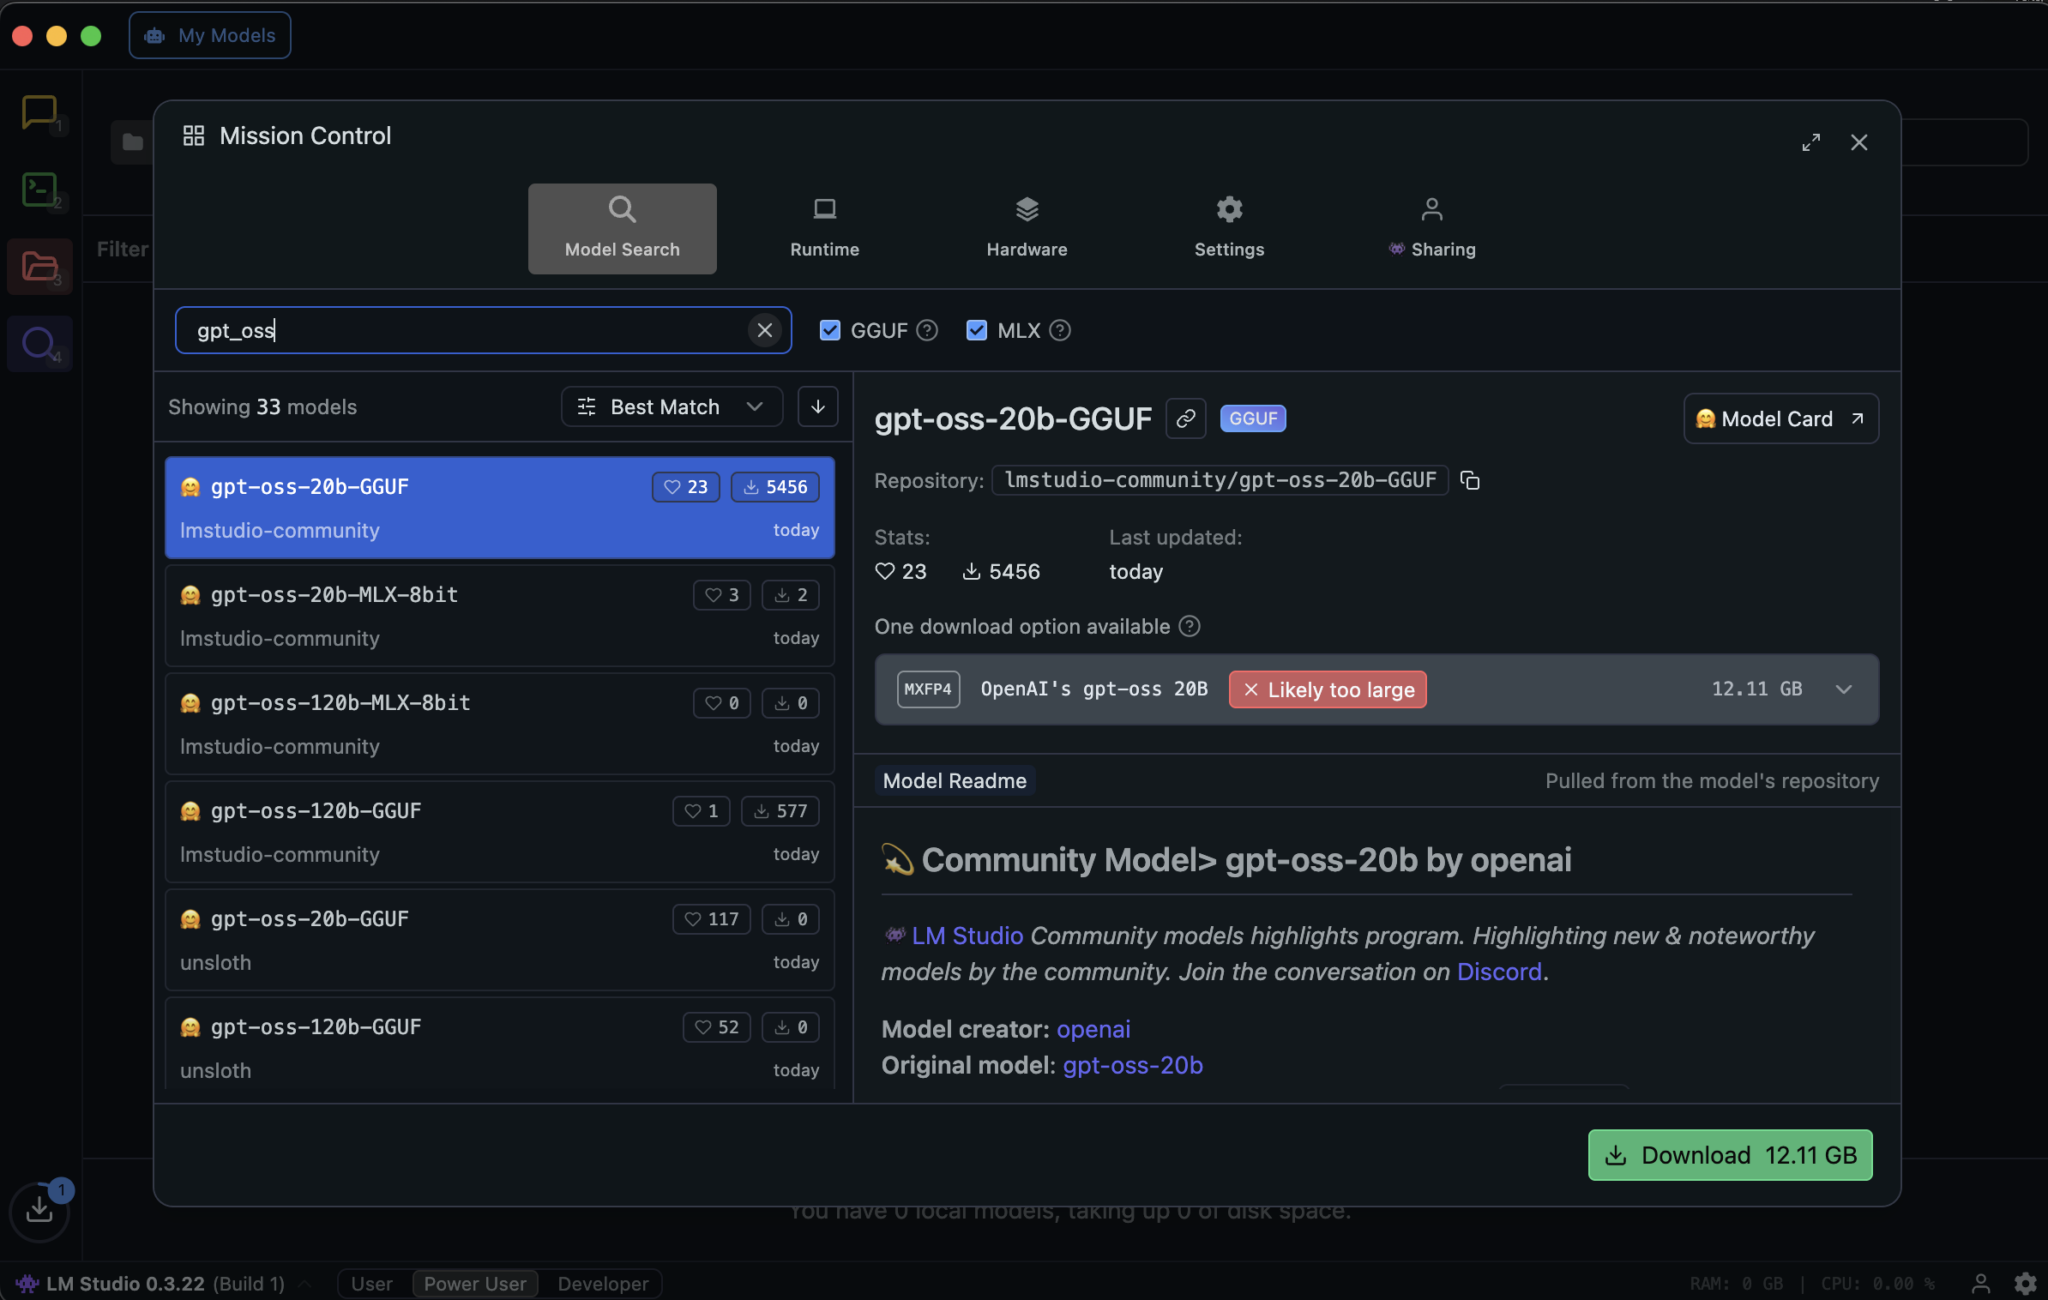
Task: Open My Models dropdown in title bar
Action: coord(210,35)
